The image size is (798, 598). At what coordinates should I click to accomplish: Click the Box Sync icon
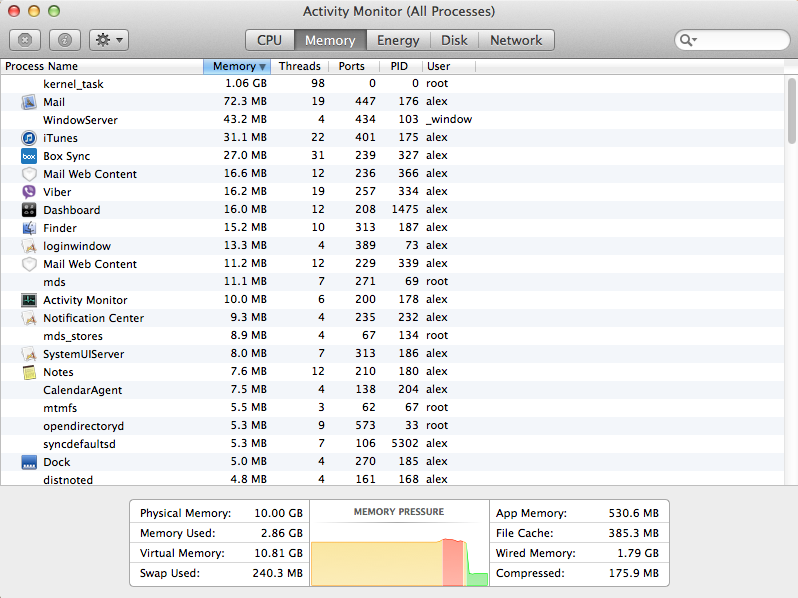pos(29,156)
